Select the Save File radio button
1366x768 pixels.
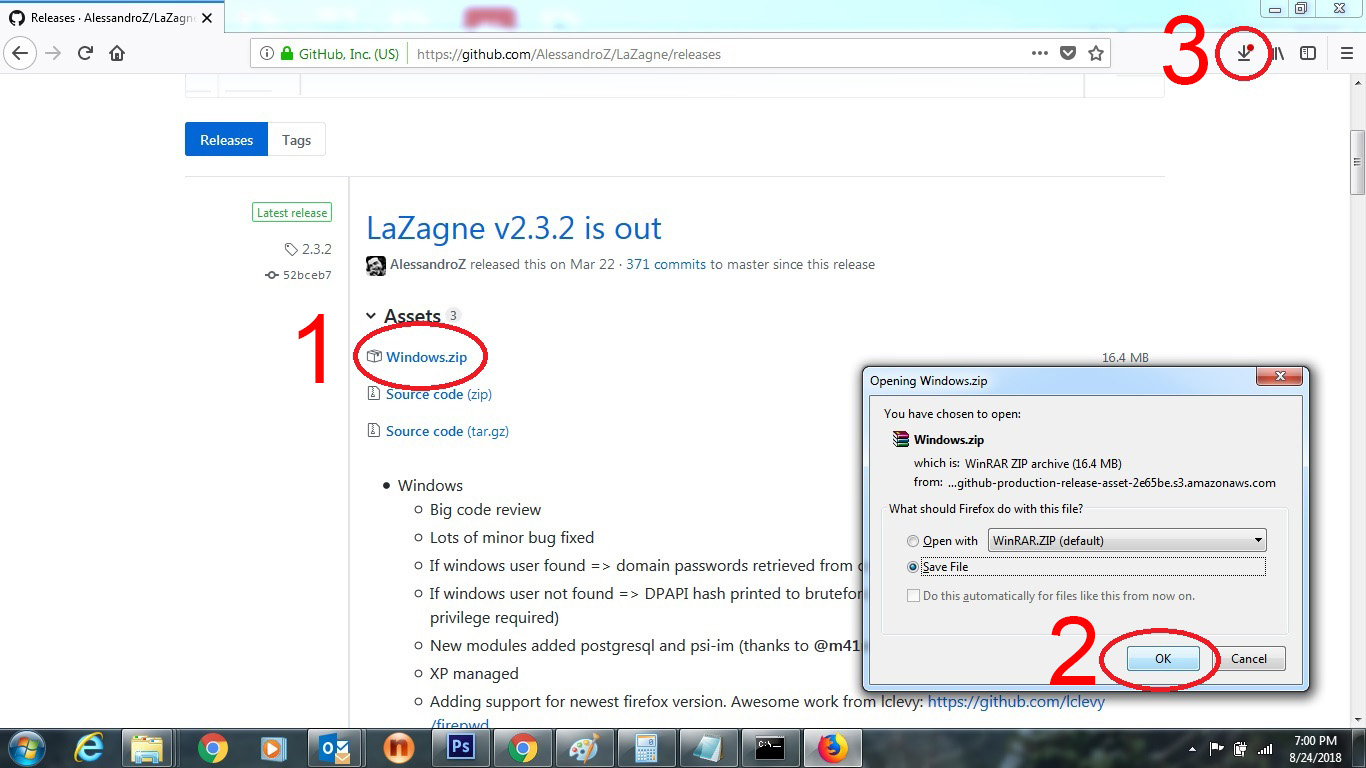pyautogui.click(x=912, y=567)
